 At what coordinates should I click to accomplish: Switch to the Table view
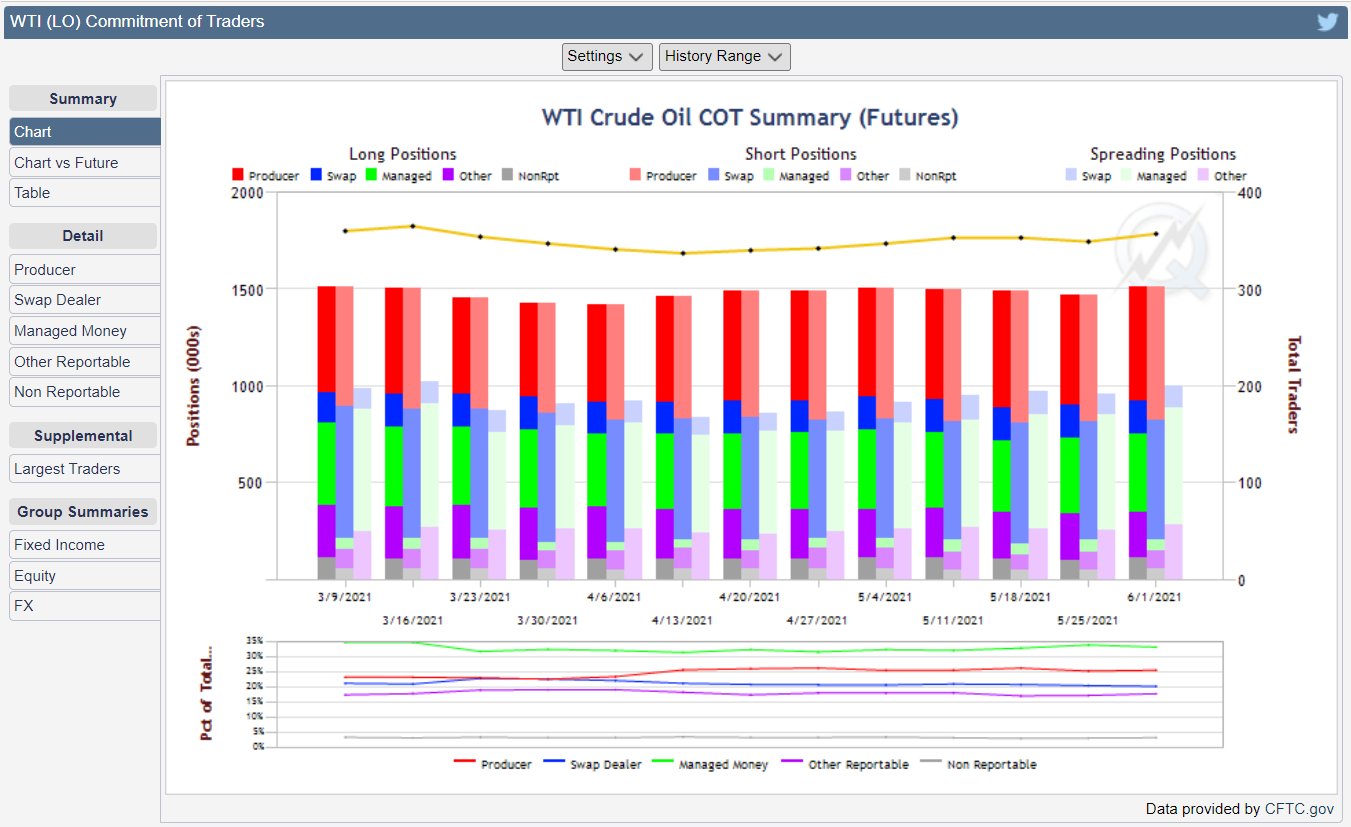pyautogui.click(x=85, y=193)
